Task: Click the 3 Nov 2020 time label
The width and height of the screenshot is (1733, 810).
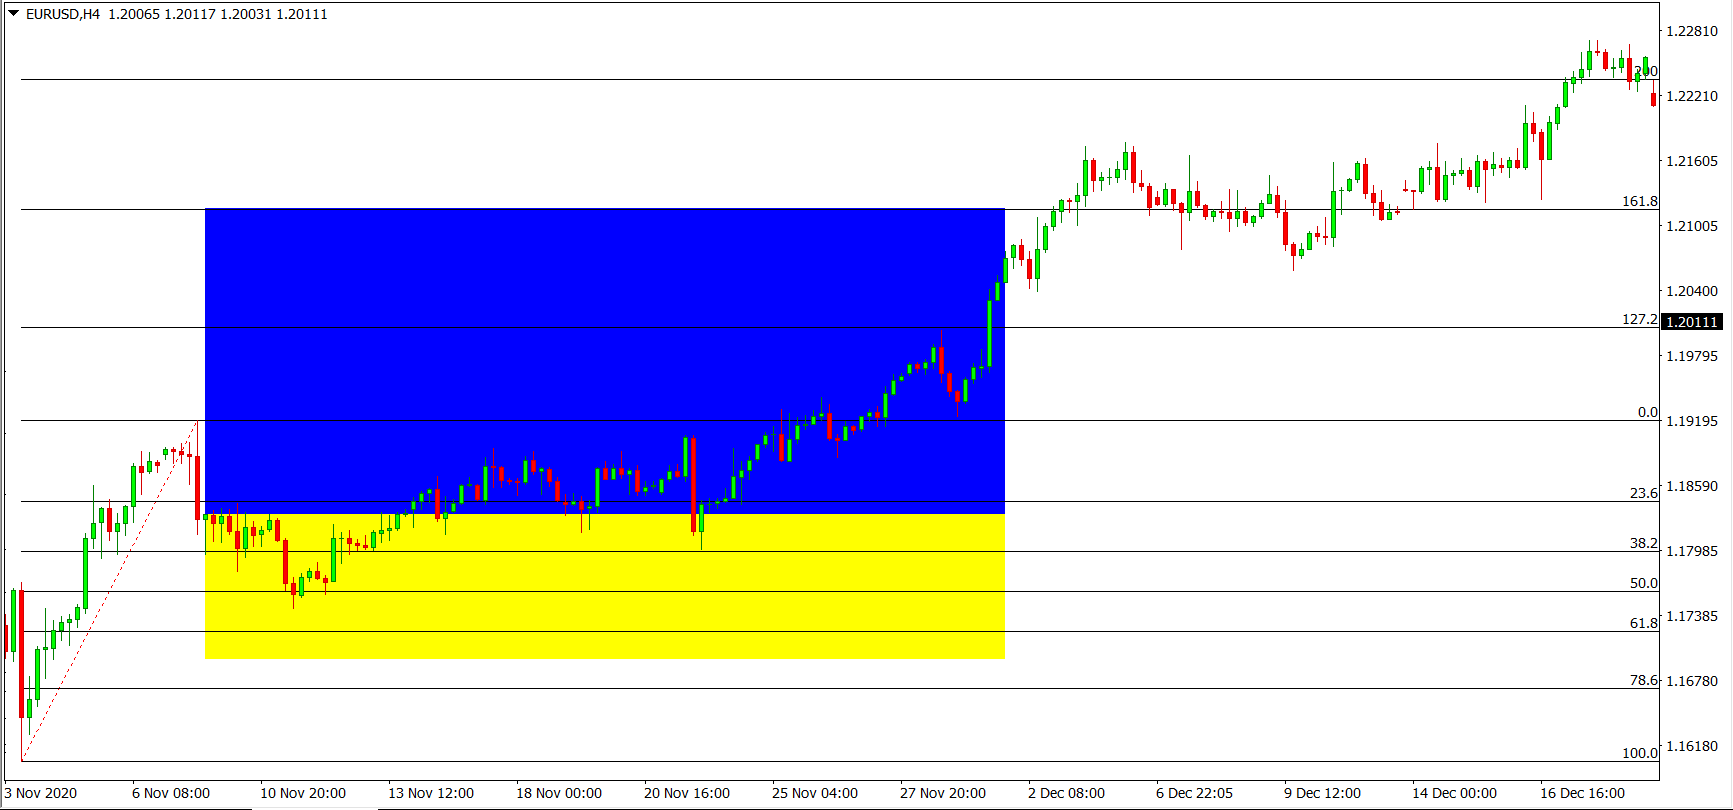Action: coord(40,793)
